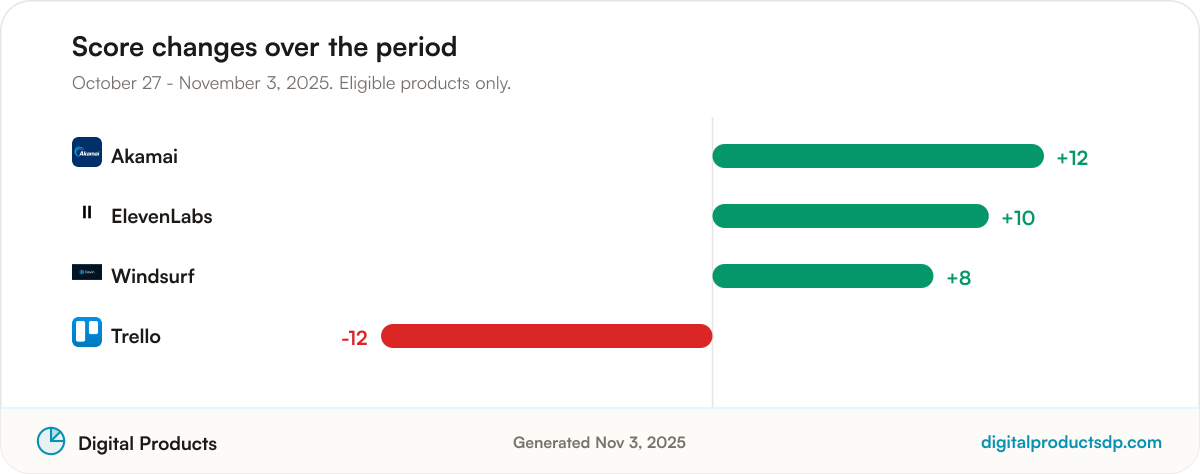The image size is (1200, 474).
Task: Click the green Windsurf +8 bar
Action: coord(823,276)
